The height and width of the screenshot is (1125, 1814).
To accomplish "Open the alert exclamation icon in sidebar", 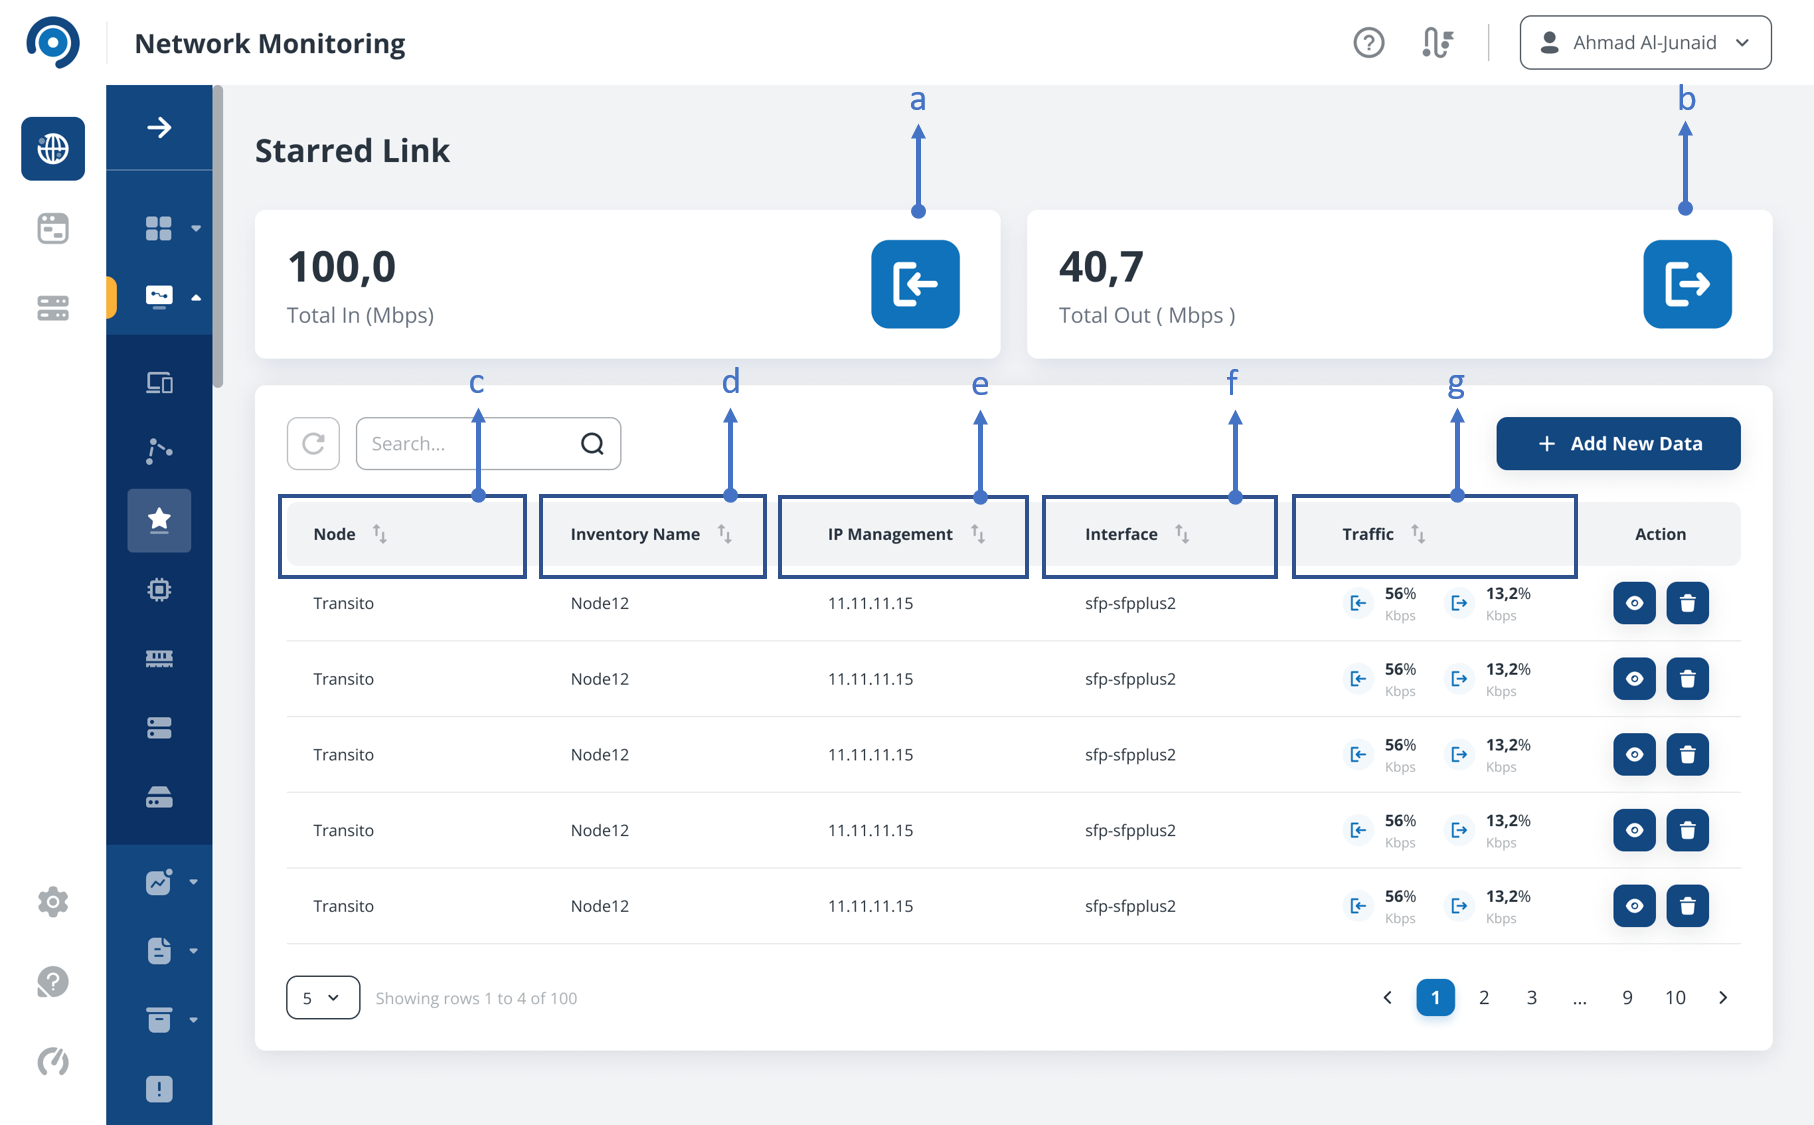I will [159, 1089].
